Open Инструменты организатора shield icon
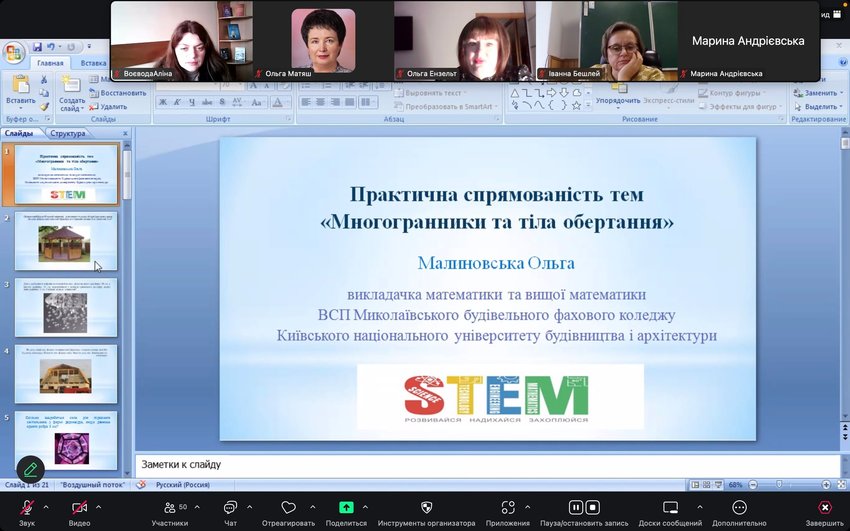The image size is (850, 531). [x=426, y=508]
